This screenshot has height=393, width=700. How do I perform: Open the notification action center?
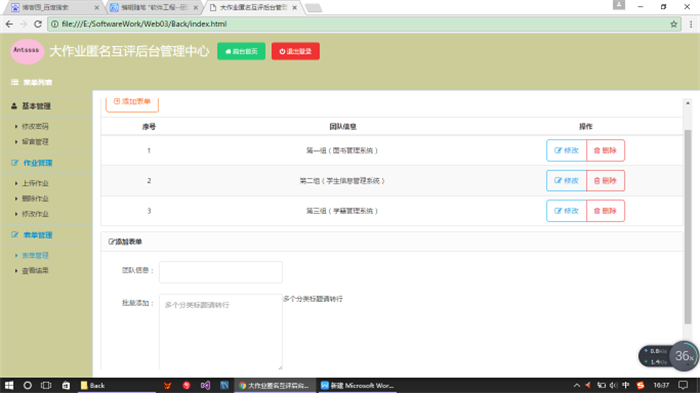[683, 385]
